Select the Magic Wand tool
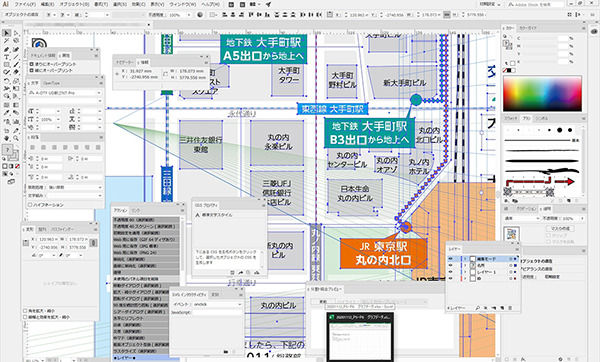 pyautogui.click(x=7, y=41)
